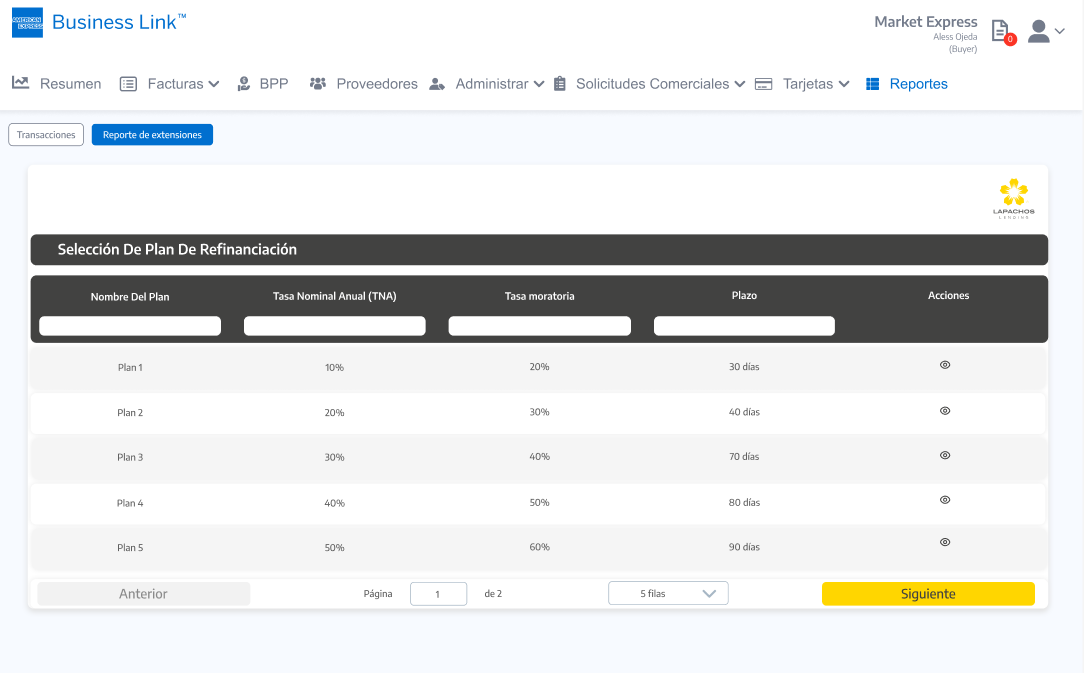Open the rows per page dropdown
The image size is (1084, 673).
click(x=668, y=593)
